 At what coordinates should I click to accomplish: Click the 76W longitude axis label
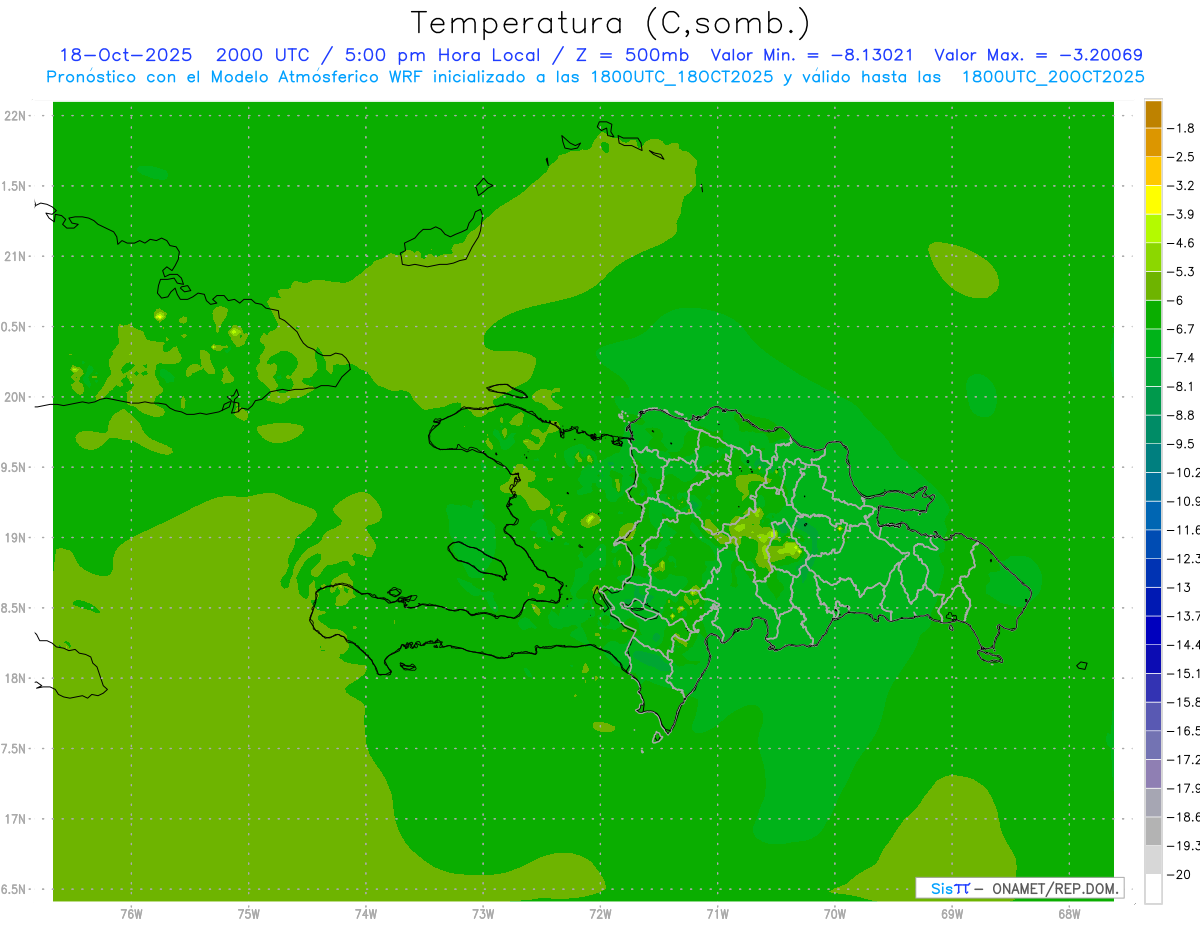(131, 913)
